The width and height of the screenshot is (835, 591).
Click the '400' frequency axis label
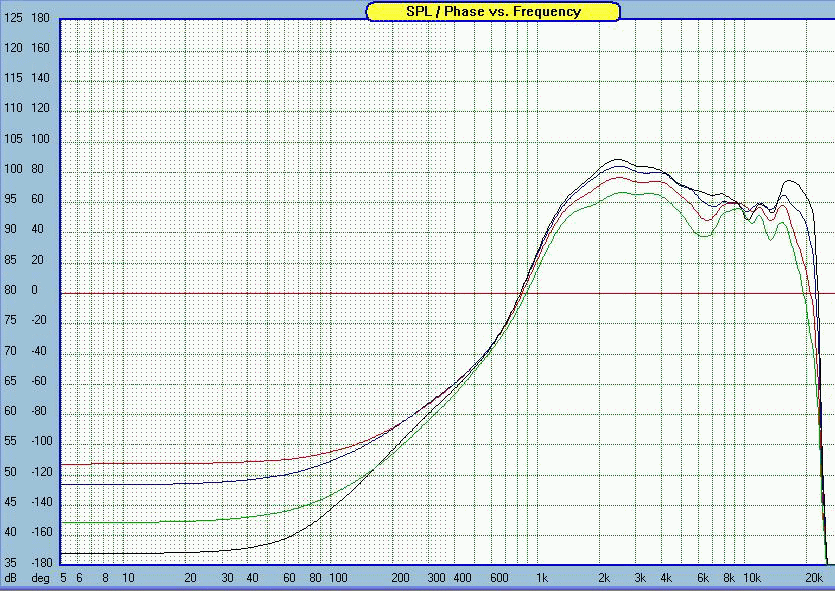(x=462, y=578)
